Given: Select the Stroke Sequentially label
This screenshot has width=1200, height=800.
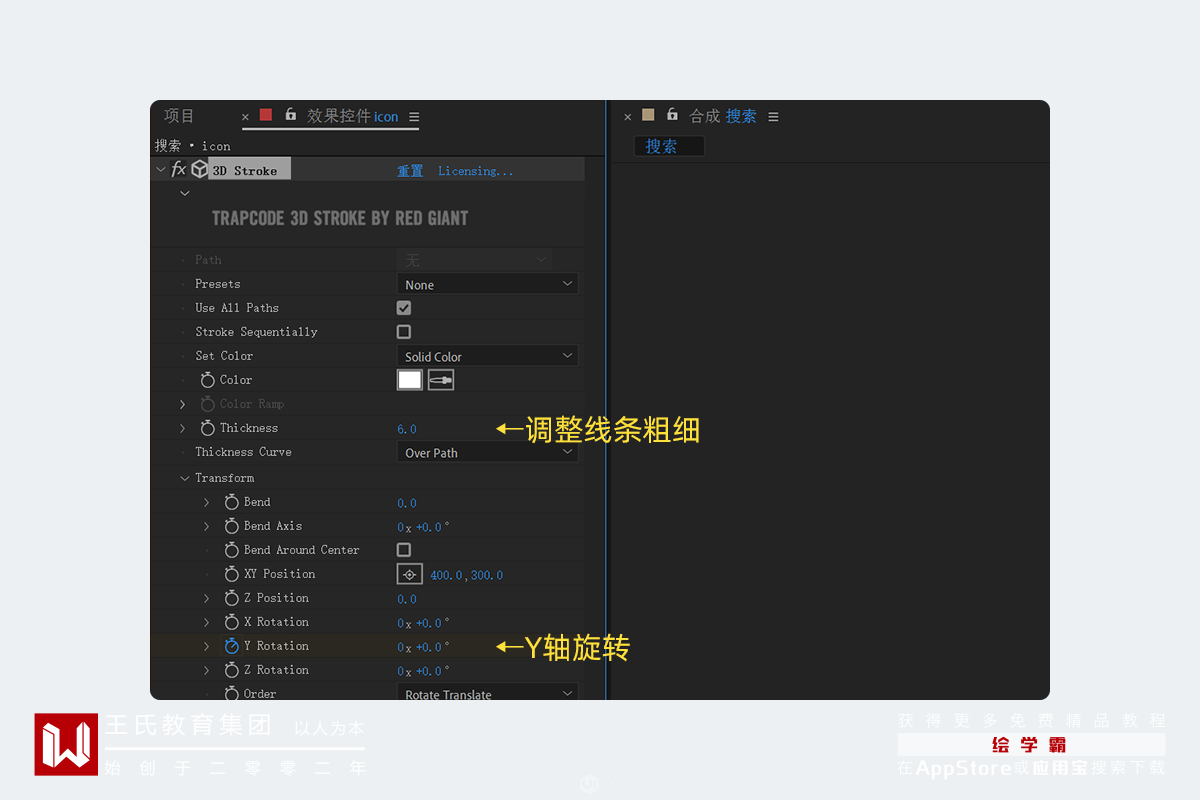Looking at the screenshot, I should (256, 332).
